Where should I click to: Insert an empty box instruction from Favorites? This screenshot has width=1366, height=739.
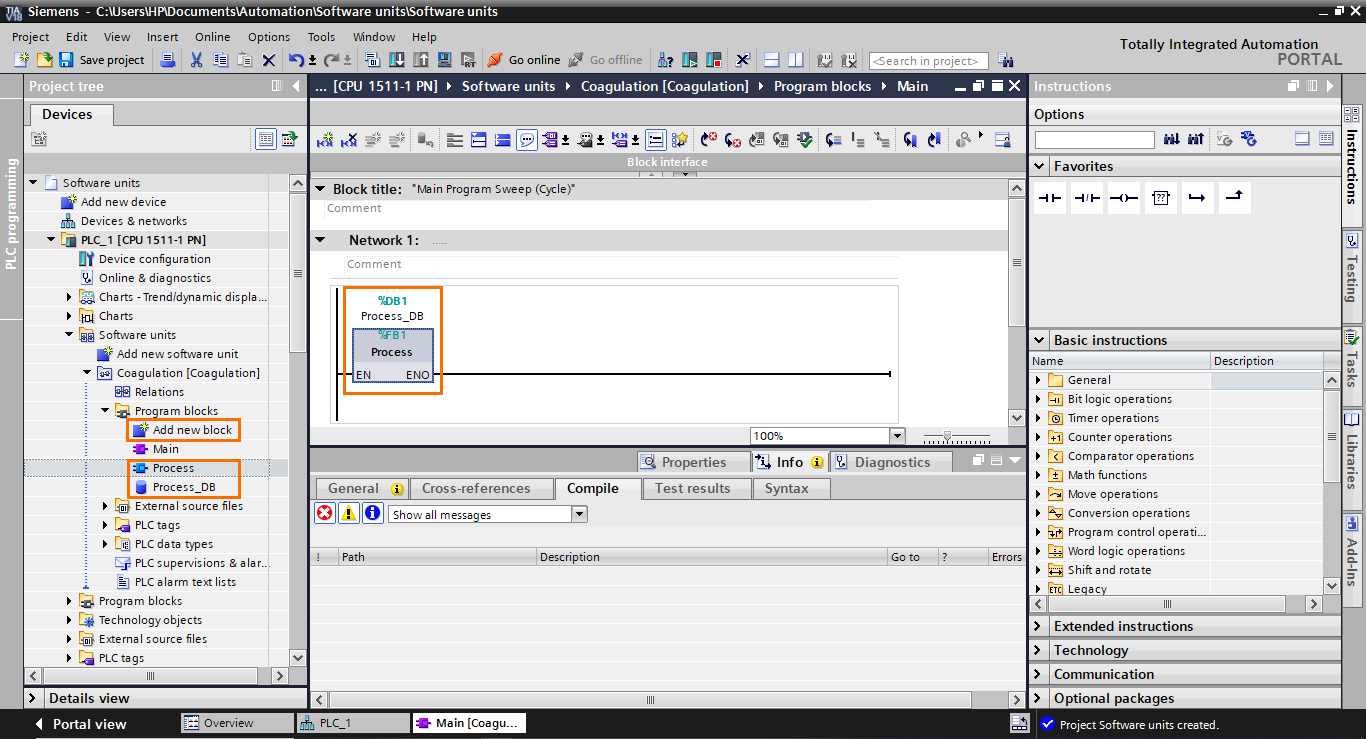1161,197
